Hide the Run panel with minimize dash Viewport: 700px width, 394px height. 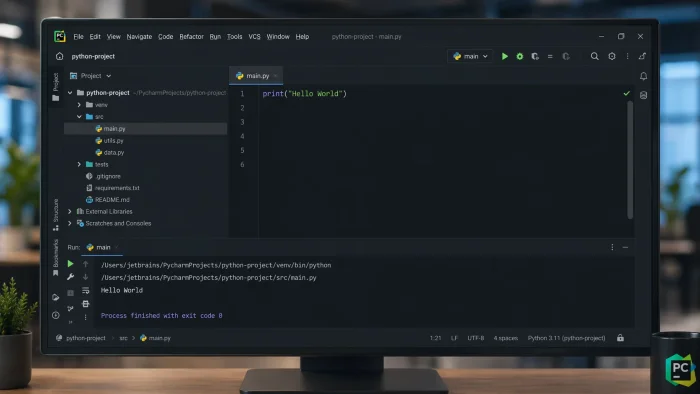click(x=625, y=247)
